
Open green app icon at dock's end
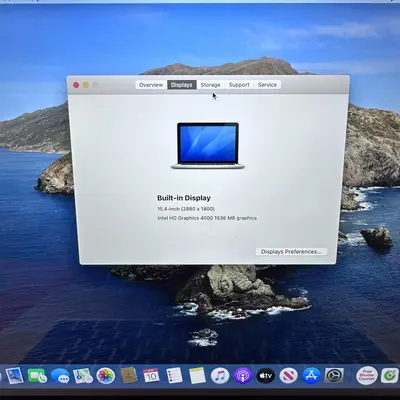pyautogui.click(x=389, y=376)
